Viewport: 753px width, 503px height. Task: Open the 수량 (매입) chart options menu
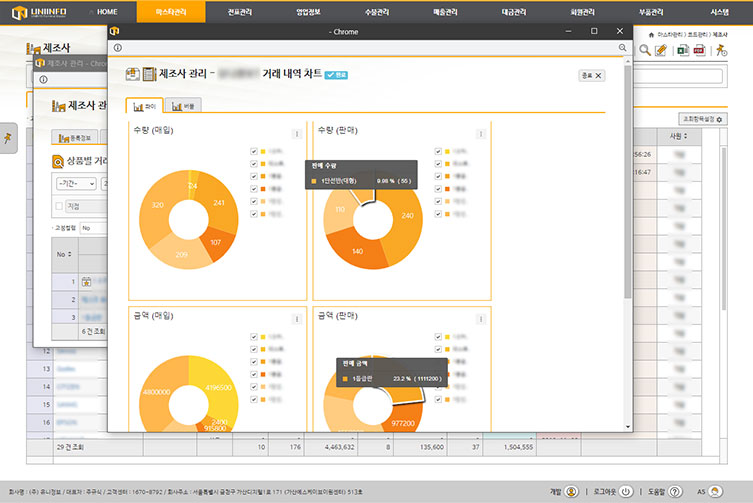pyautogui.click(x=296, y=133)
